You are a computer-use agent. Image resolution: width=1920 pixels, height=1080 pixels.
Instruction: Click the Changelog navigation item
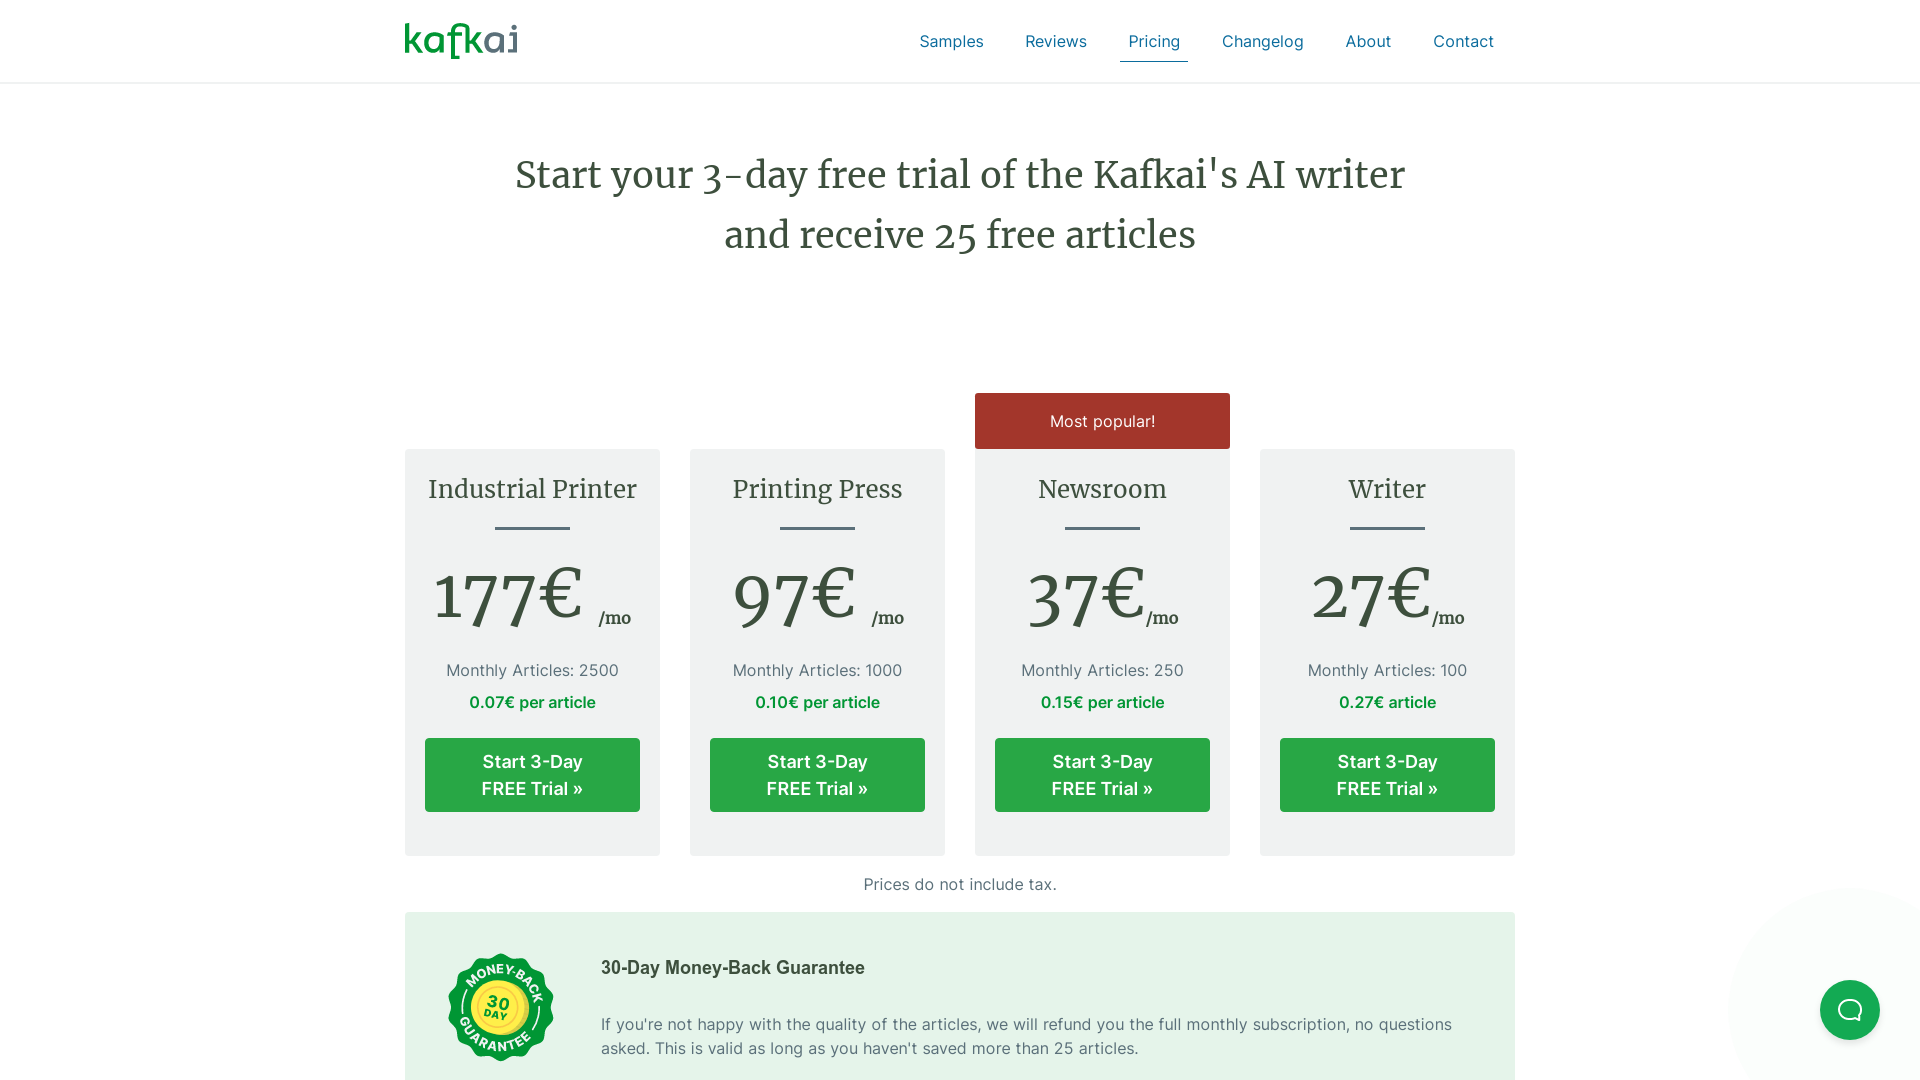1262,41
